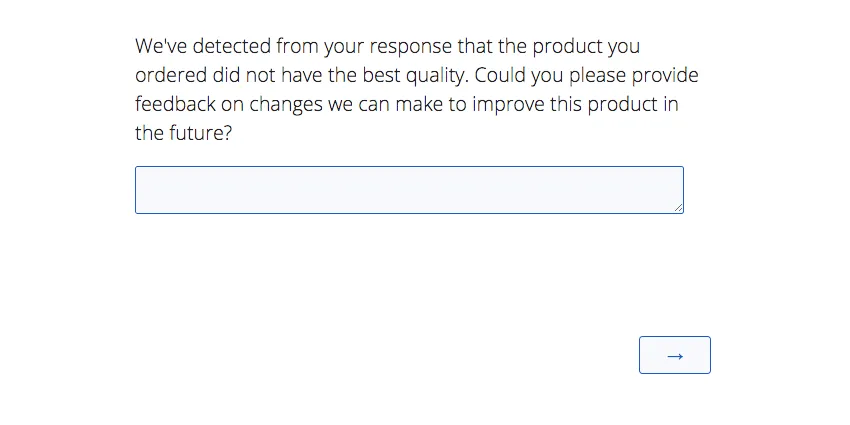Click the word "response" in the question
Screen dimensions: 850x425
411,46
